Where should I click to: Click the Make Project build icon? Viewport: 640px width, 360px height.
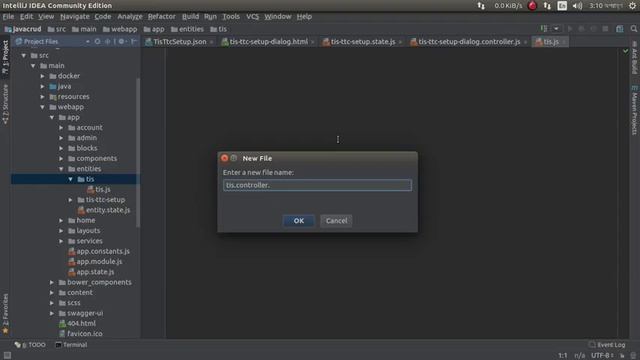(x=544, y=29)
